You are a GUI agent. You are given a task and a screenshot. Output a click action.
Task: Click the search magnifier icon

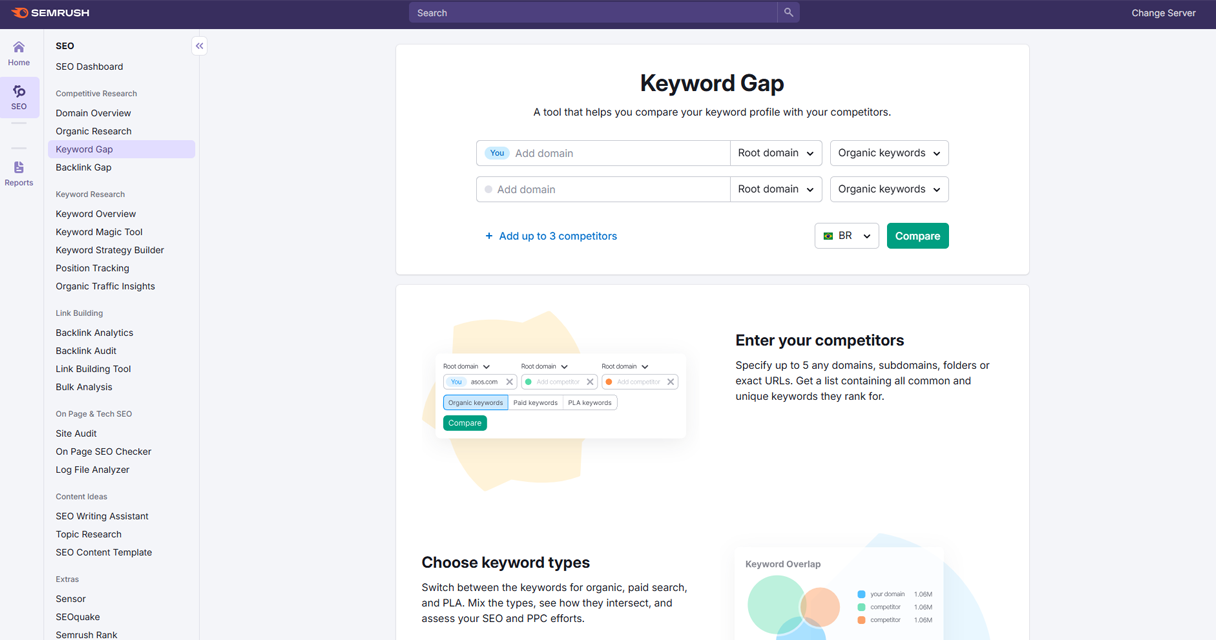point(788,13)
